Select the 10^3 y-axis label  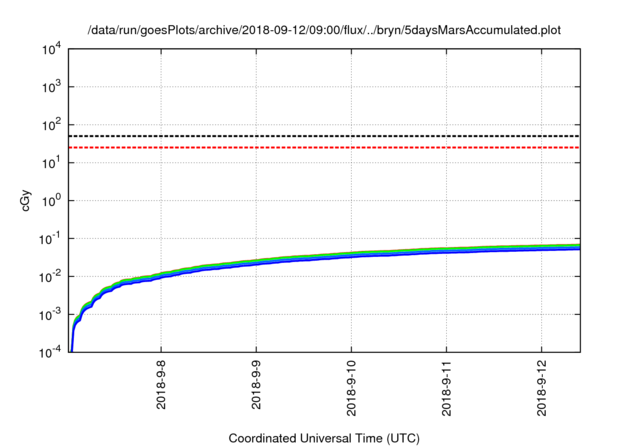point(52,87)
